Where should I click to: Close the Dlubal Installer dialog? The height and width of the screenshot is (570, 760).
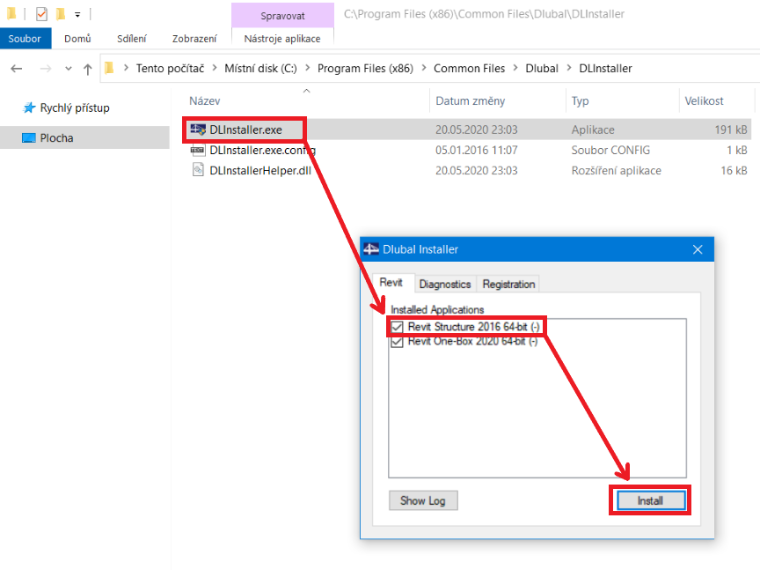coord(697,250)
